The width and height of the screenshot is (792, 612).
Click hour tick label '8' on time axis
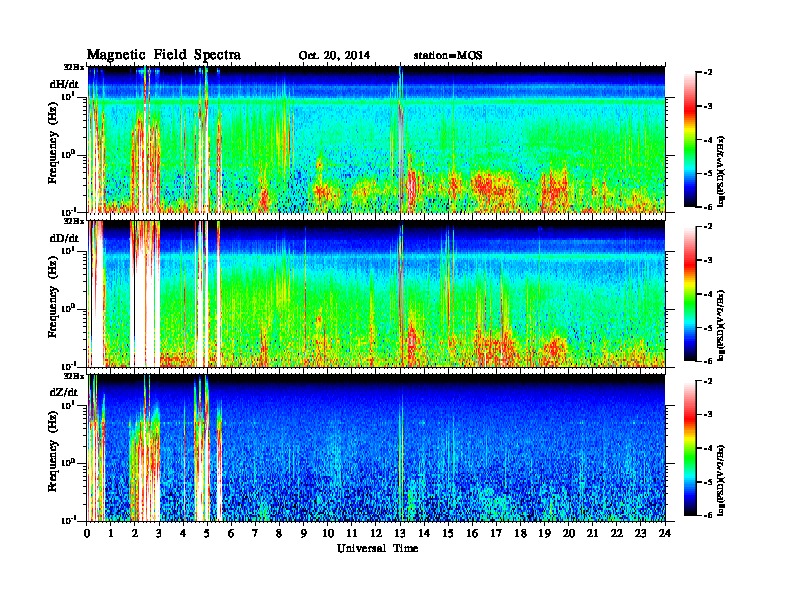pyautogui.click(x=279, y=534)
